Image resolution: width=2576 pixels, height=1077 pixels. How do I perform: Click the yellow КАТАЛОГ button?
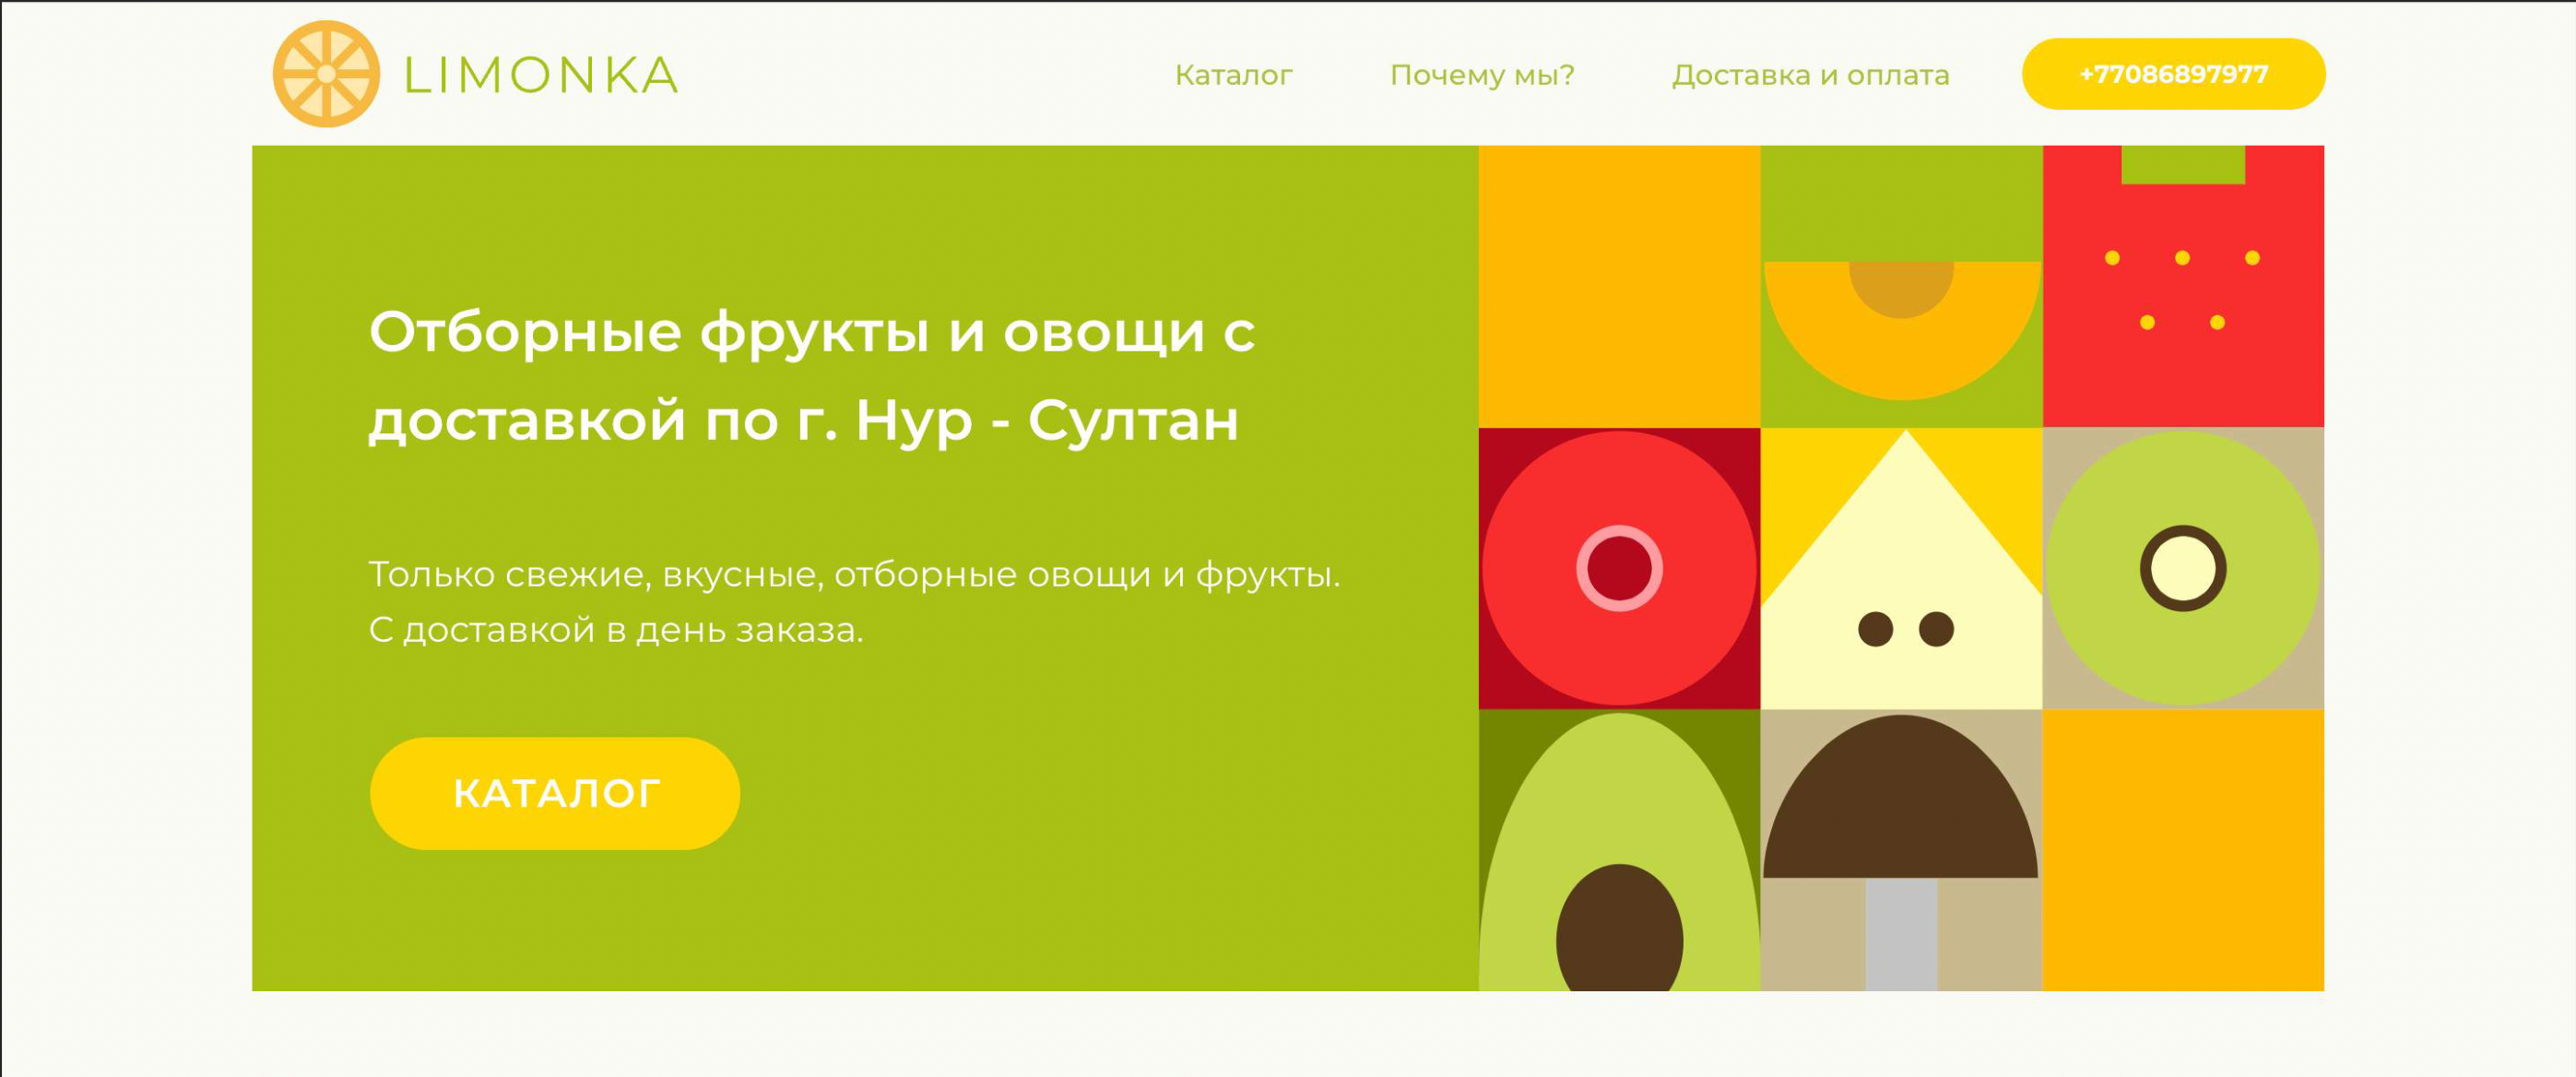555,793
